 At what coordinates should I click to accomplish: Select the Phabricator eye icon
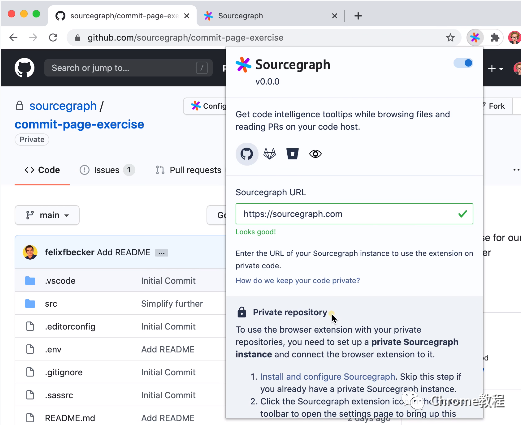[315, 154]
